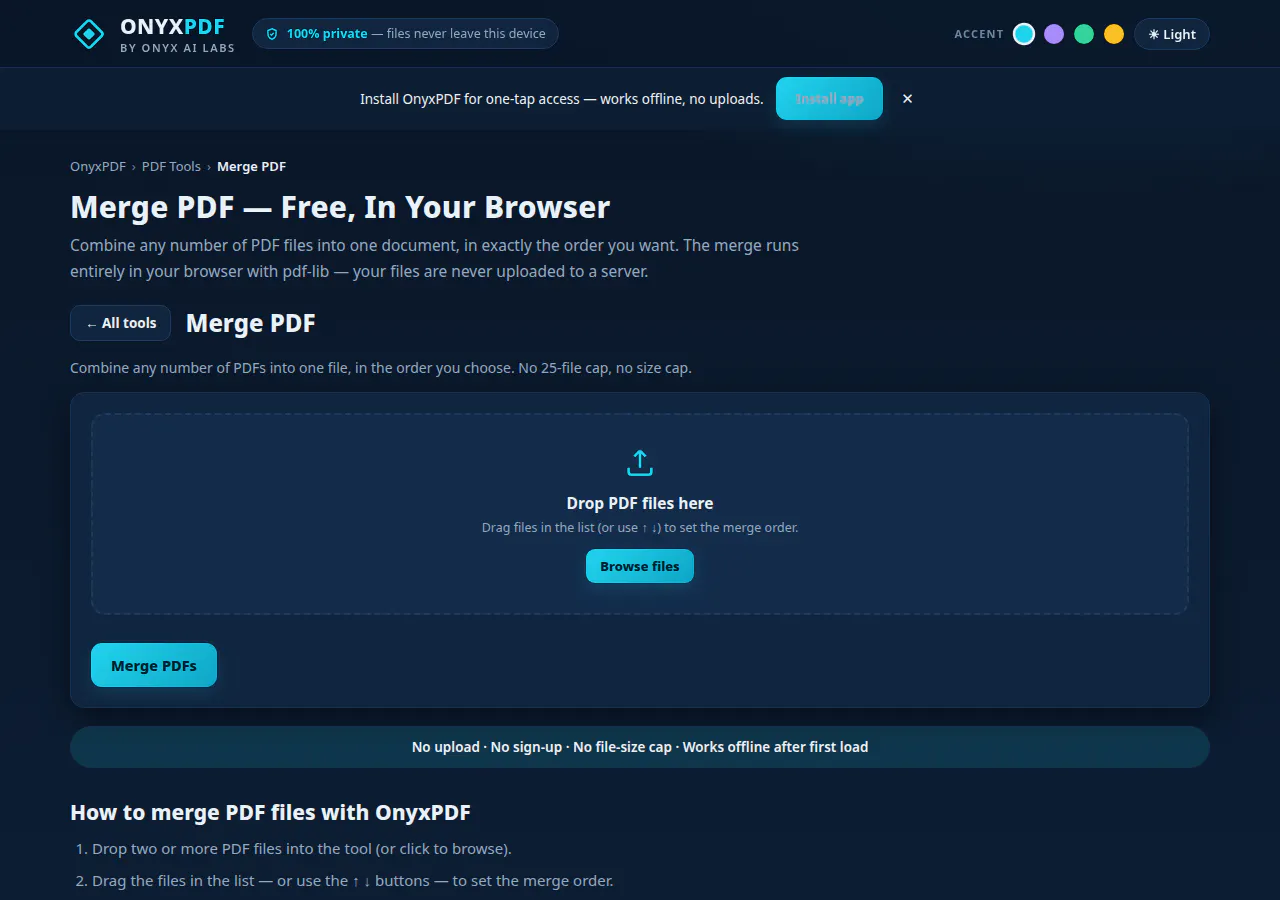Click Merge PDF breadcrumb item
Viewport: 1280px width, 900px height.
point(252,167)
